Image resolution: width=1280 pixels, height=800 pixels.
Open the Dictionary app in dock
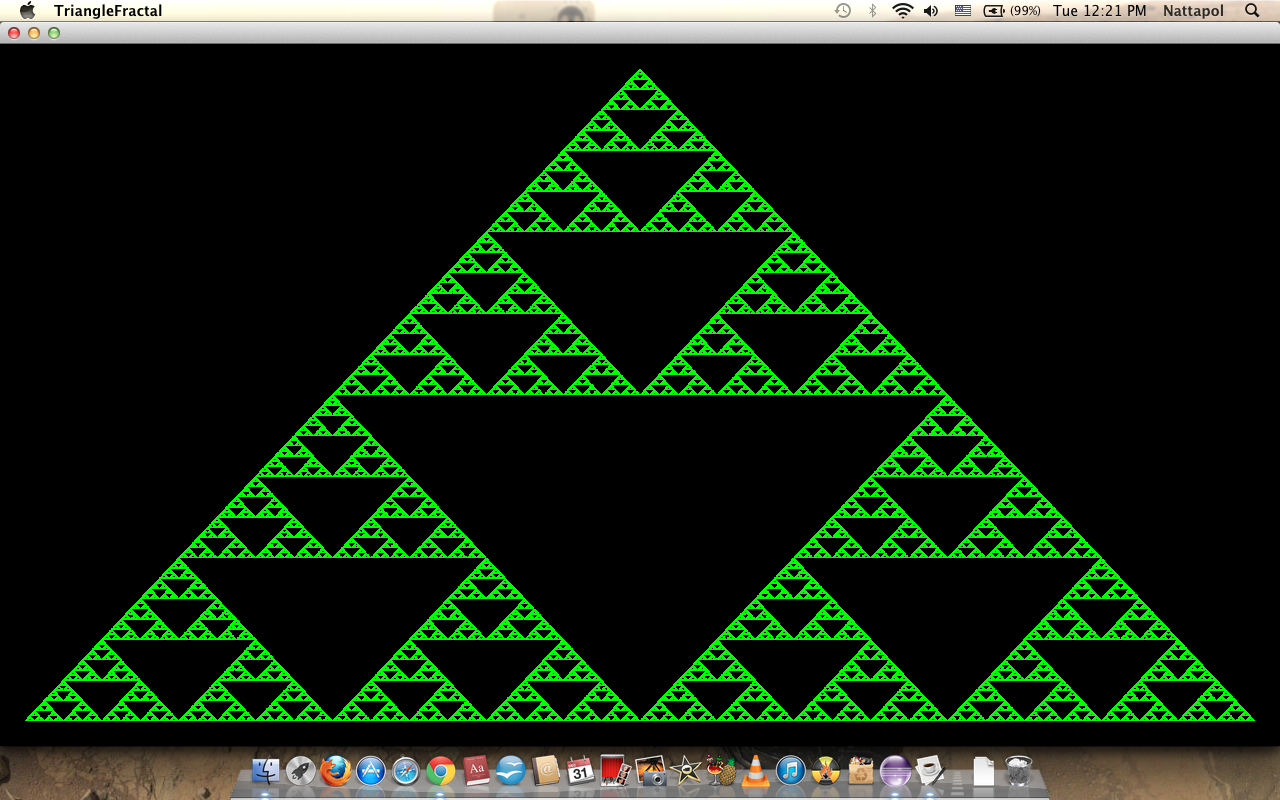pyautogui.click(x=476, y=771)
